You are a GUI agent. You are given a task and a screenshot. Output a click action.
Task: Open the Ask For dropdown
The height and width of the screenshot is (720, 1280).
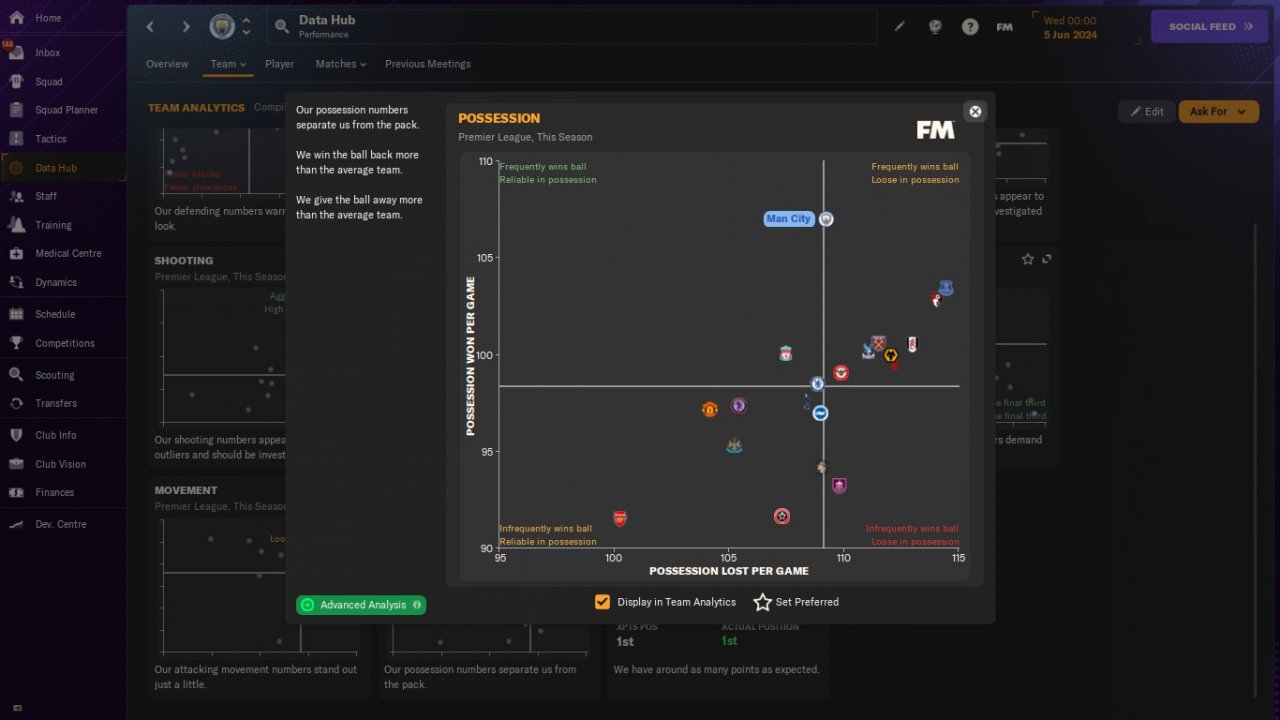[1218, 112]
